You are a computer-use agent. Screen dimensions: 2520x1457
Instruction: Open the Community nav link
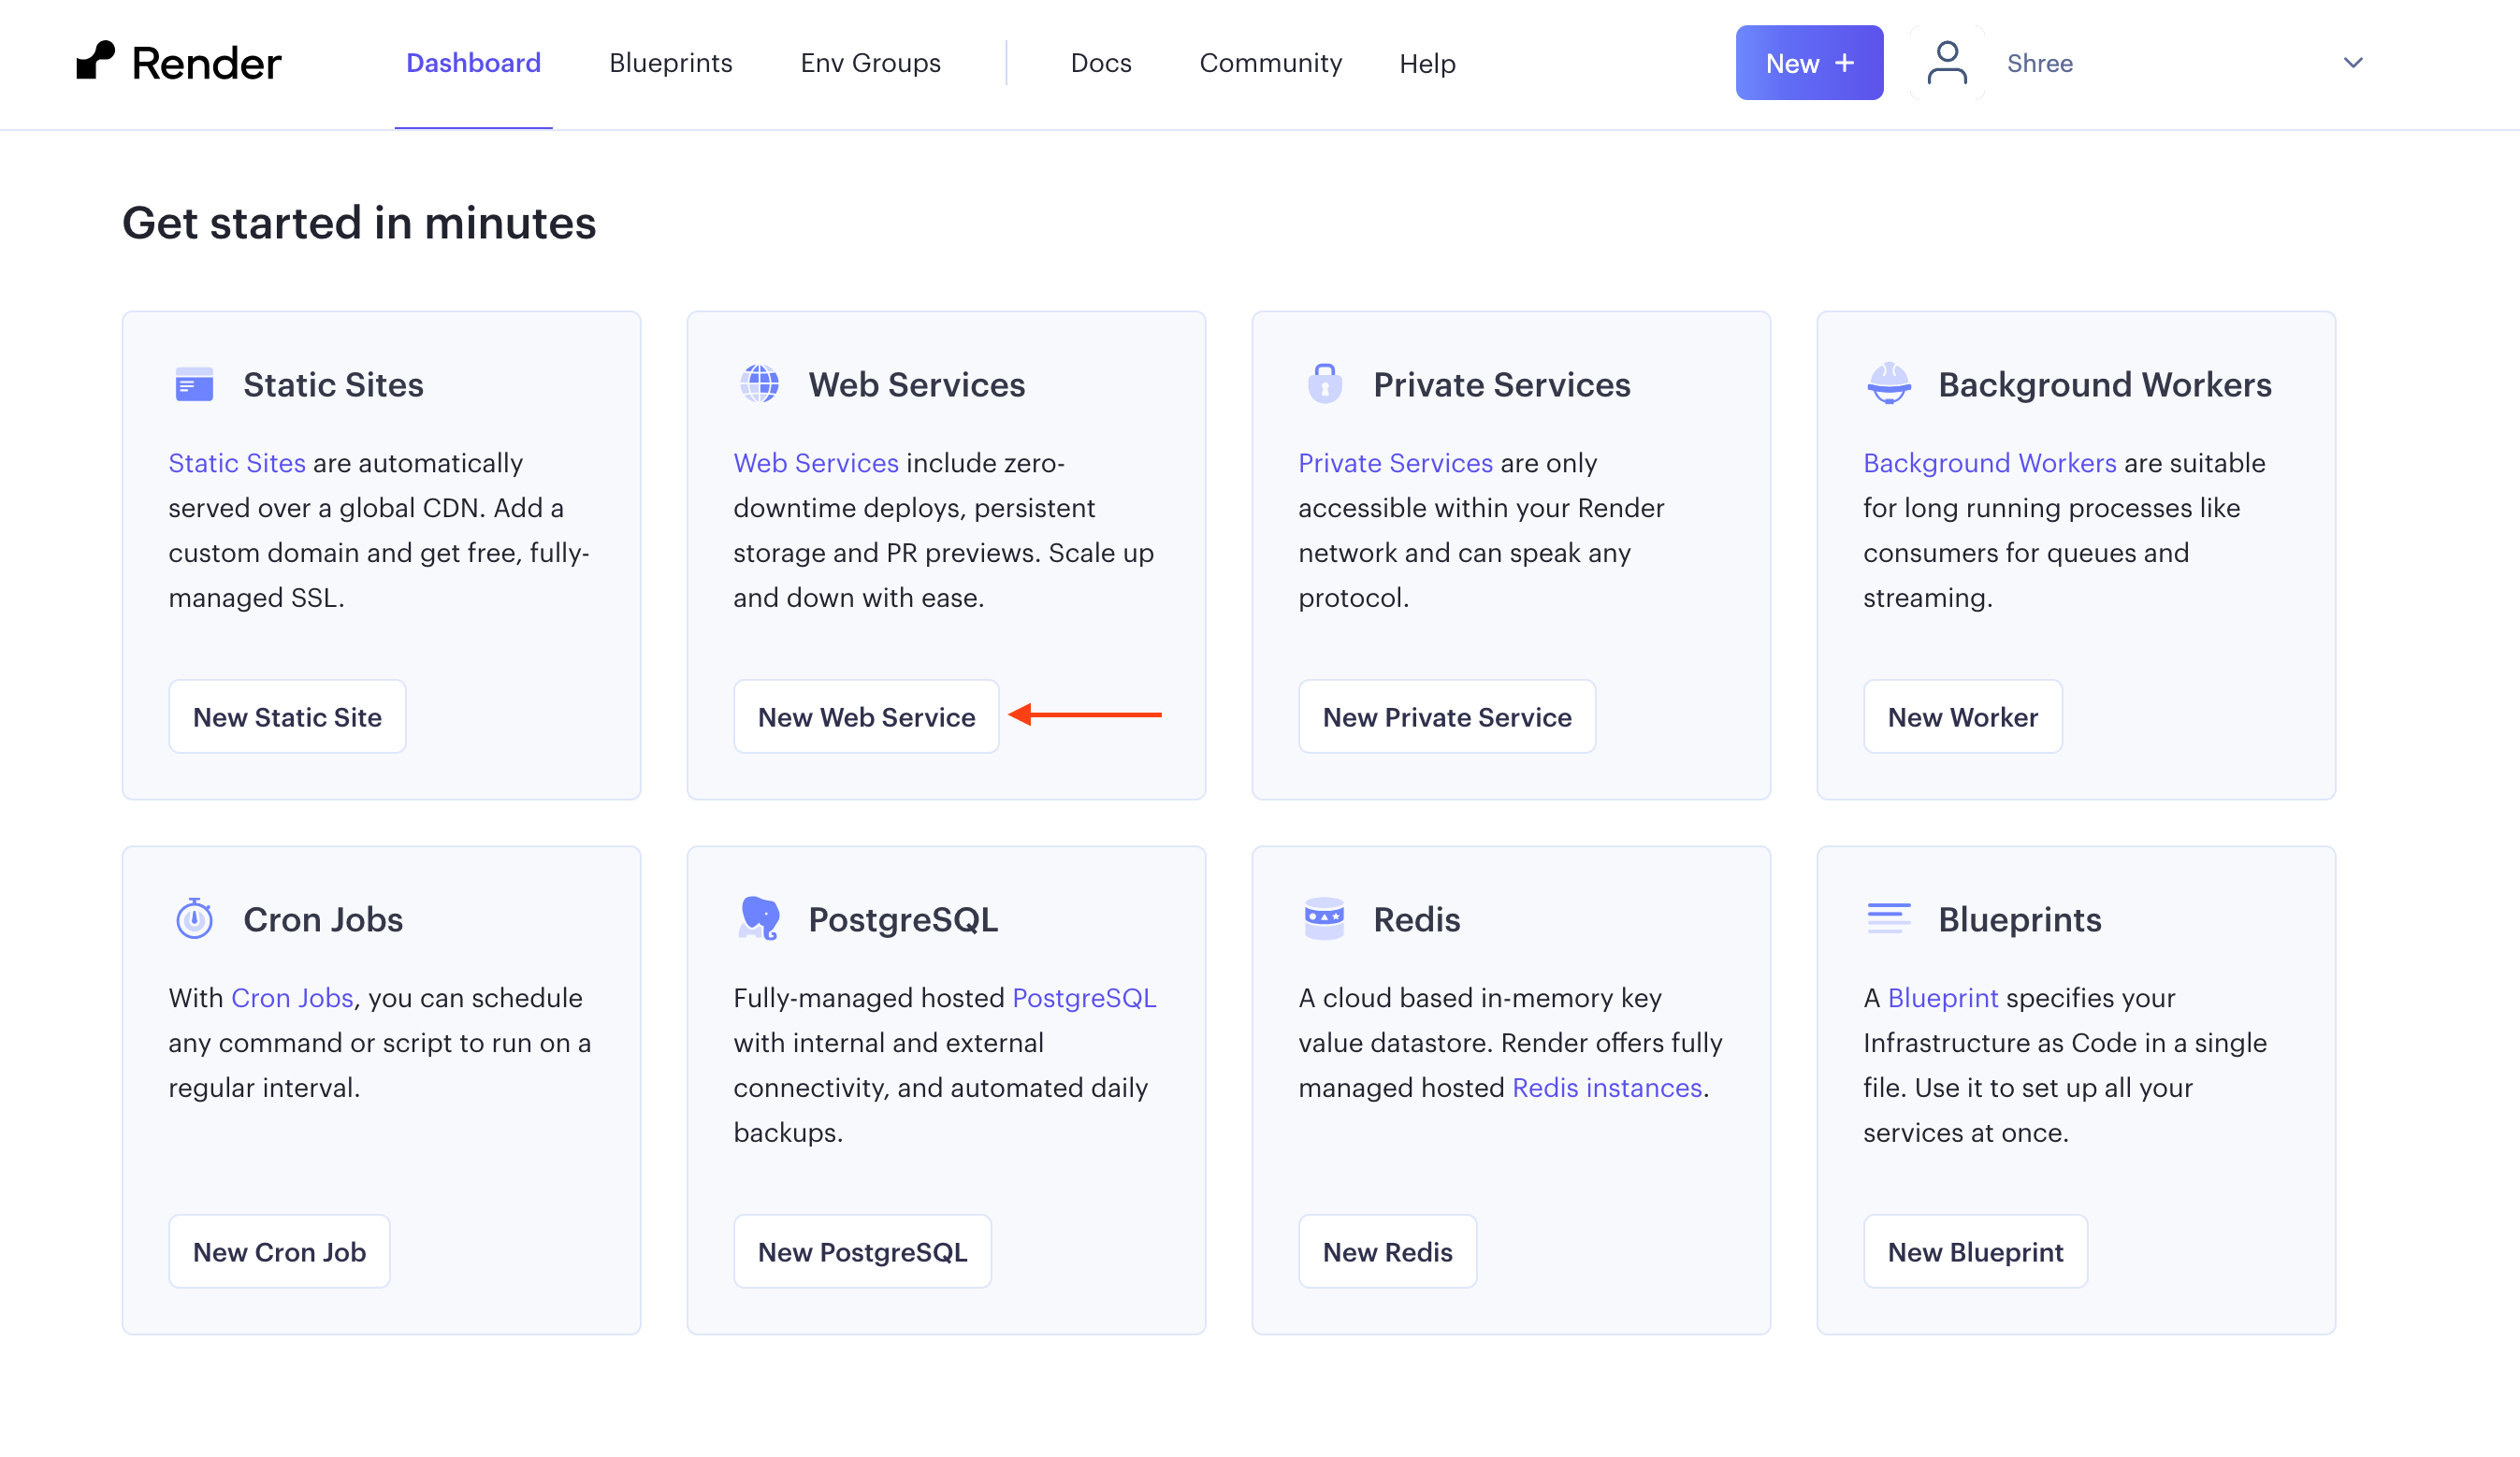1270,63
